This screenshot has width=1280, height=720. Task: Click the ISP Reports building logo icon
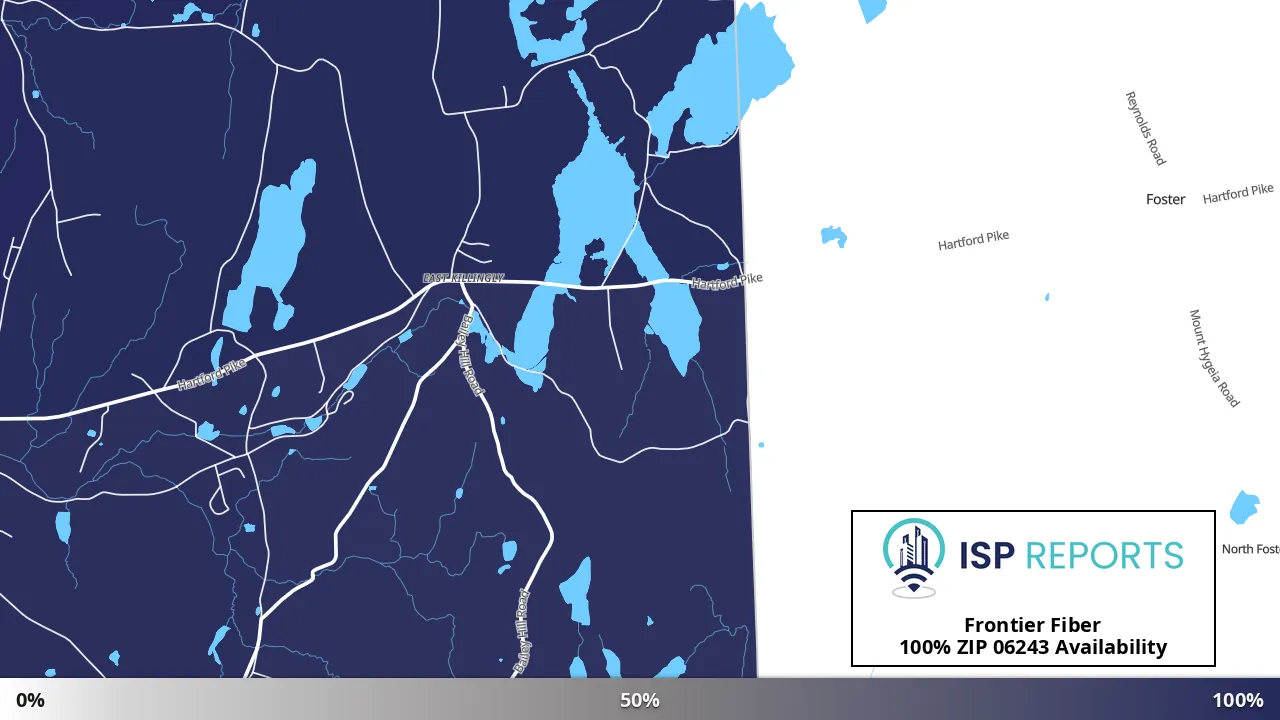(913, 558)
